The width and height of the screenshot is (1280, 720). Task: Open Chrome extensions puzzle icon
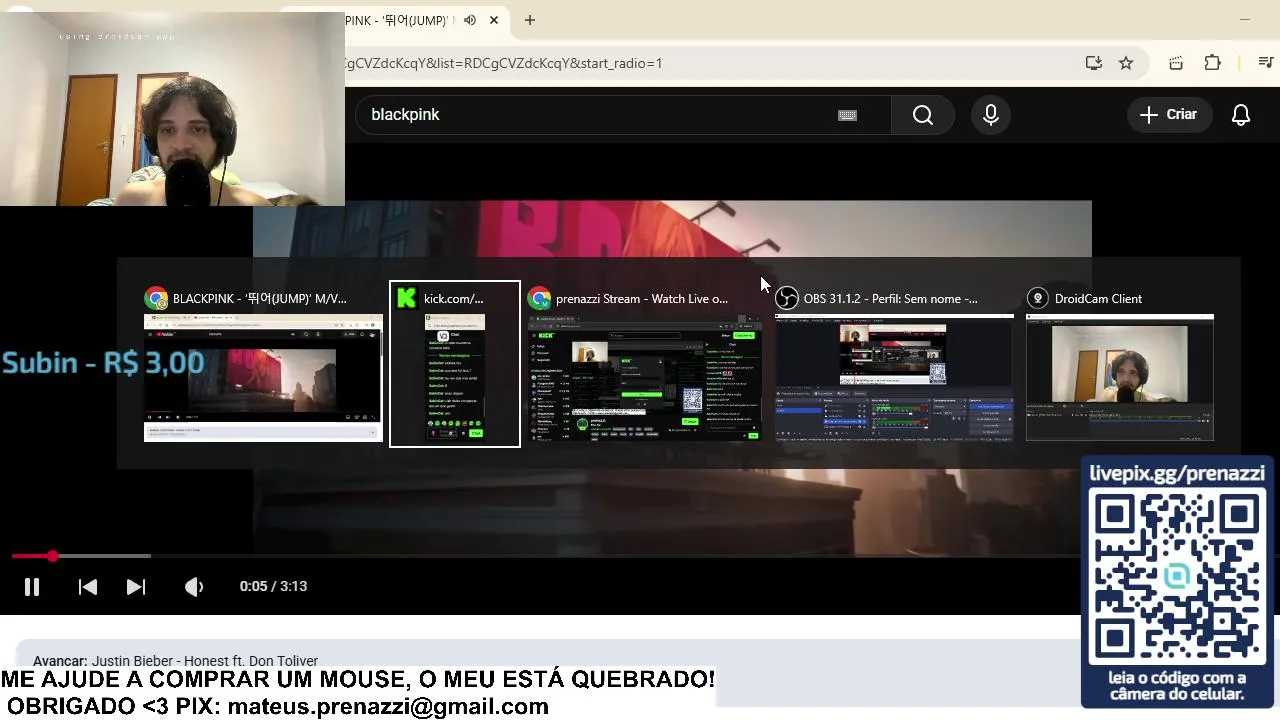click(1212, 63)
